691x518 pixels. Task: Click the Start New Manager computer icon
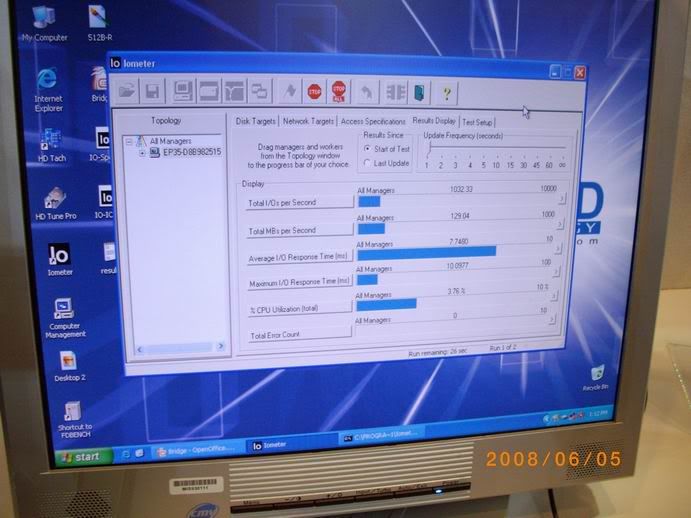[182, 91]
